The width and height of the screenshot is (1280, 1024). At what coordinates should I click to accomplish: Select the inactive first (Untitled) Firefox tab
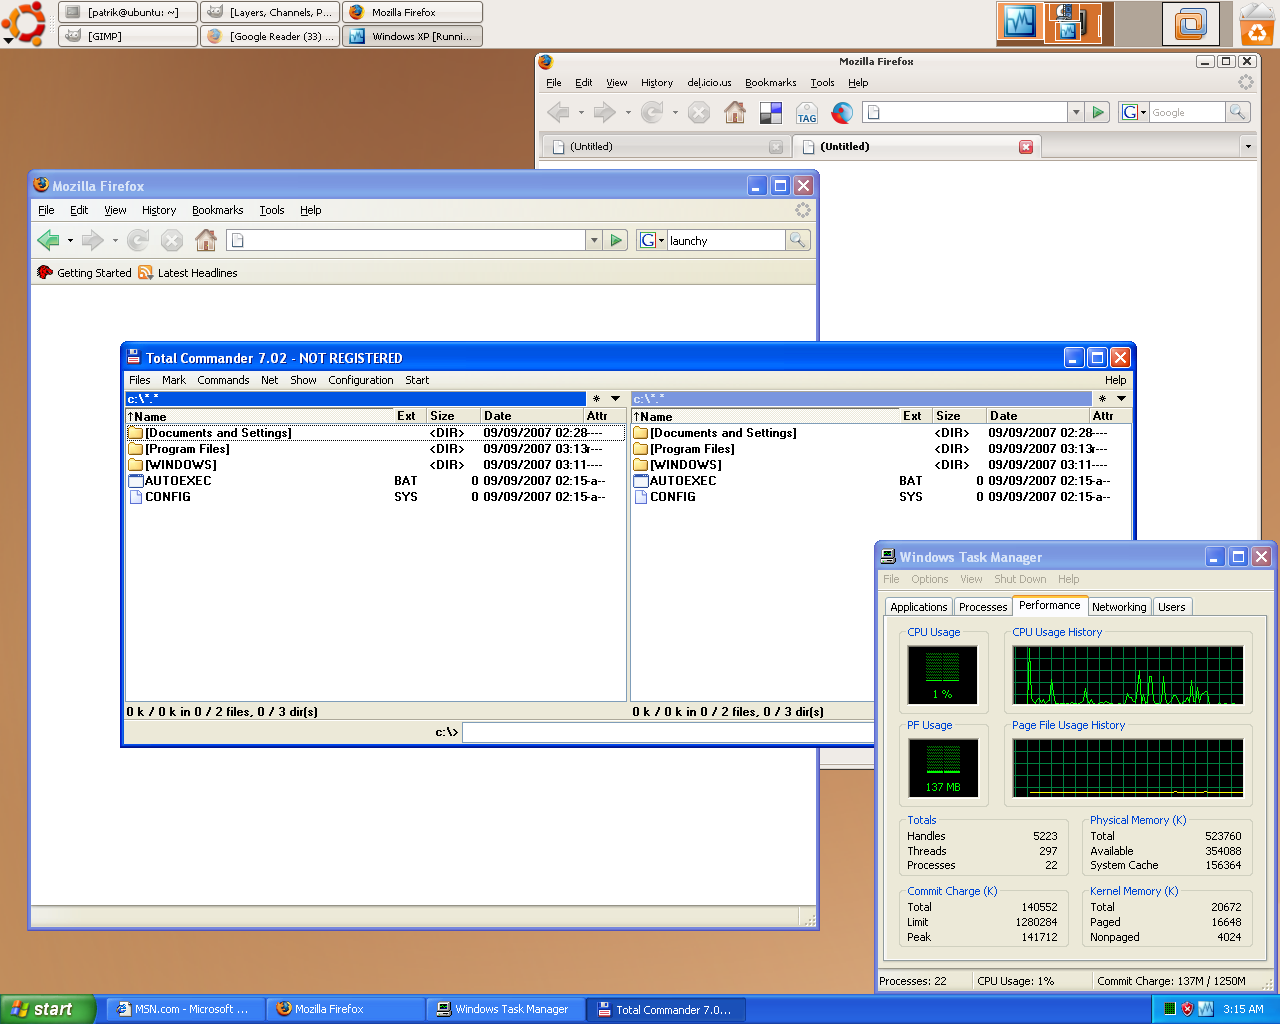click(668, 147)
